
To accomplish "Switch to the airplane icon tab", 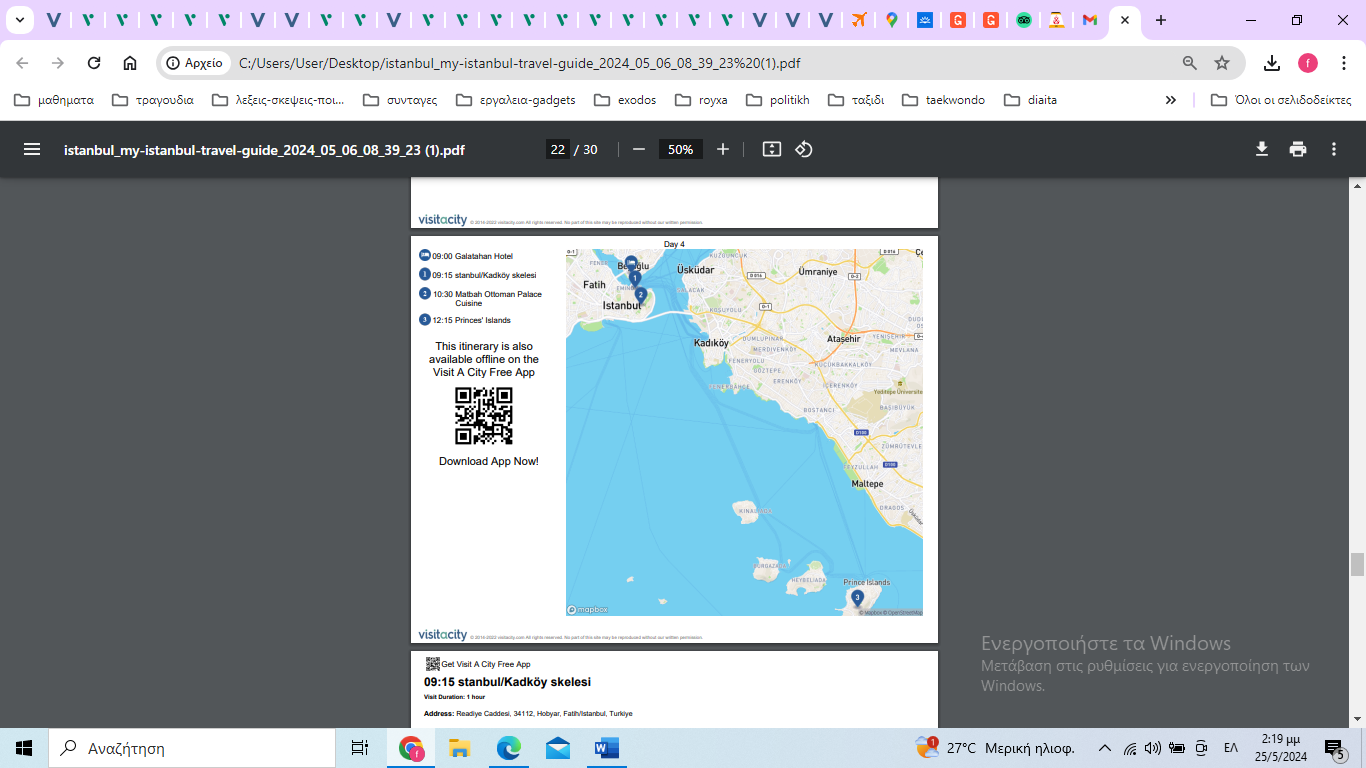I will click(x=858, y=20).
